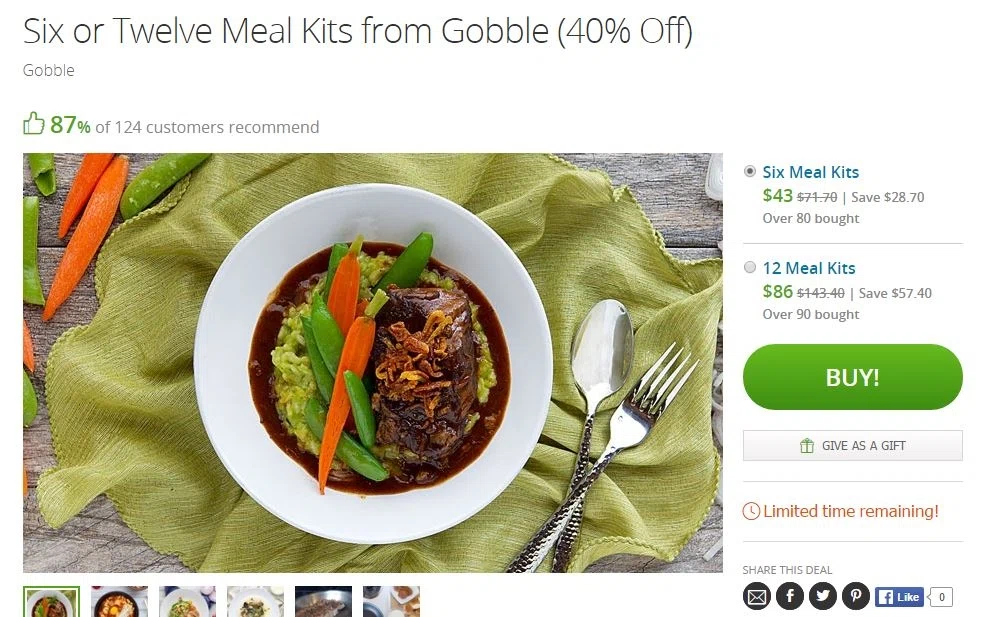Click the main braised beef dish image
This screenshot has height=617, width=995.
pyautogui.click(x=372, y=362)
